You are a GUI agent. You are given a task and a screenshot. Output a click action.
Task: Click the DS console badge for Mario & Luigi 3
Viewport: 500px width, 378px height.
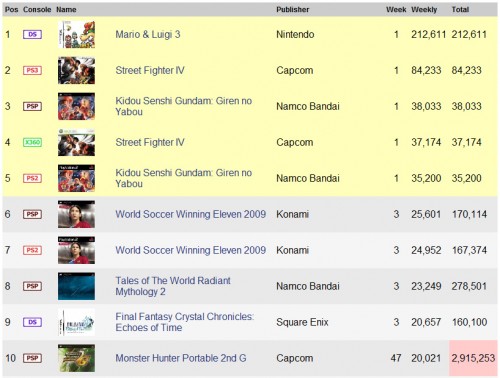[32, 34]
